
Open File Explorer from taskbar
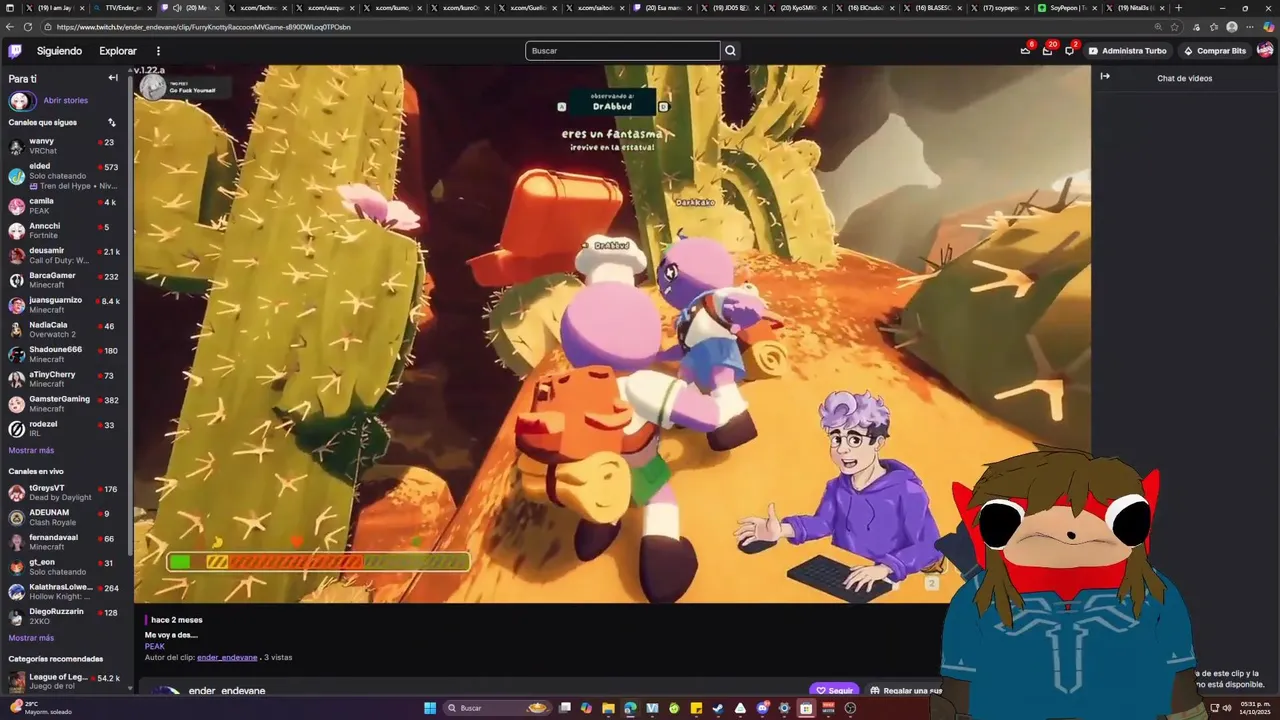608,708
